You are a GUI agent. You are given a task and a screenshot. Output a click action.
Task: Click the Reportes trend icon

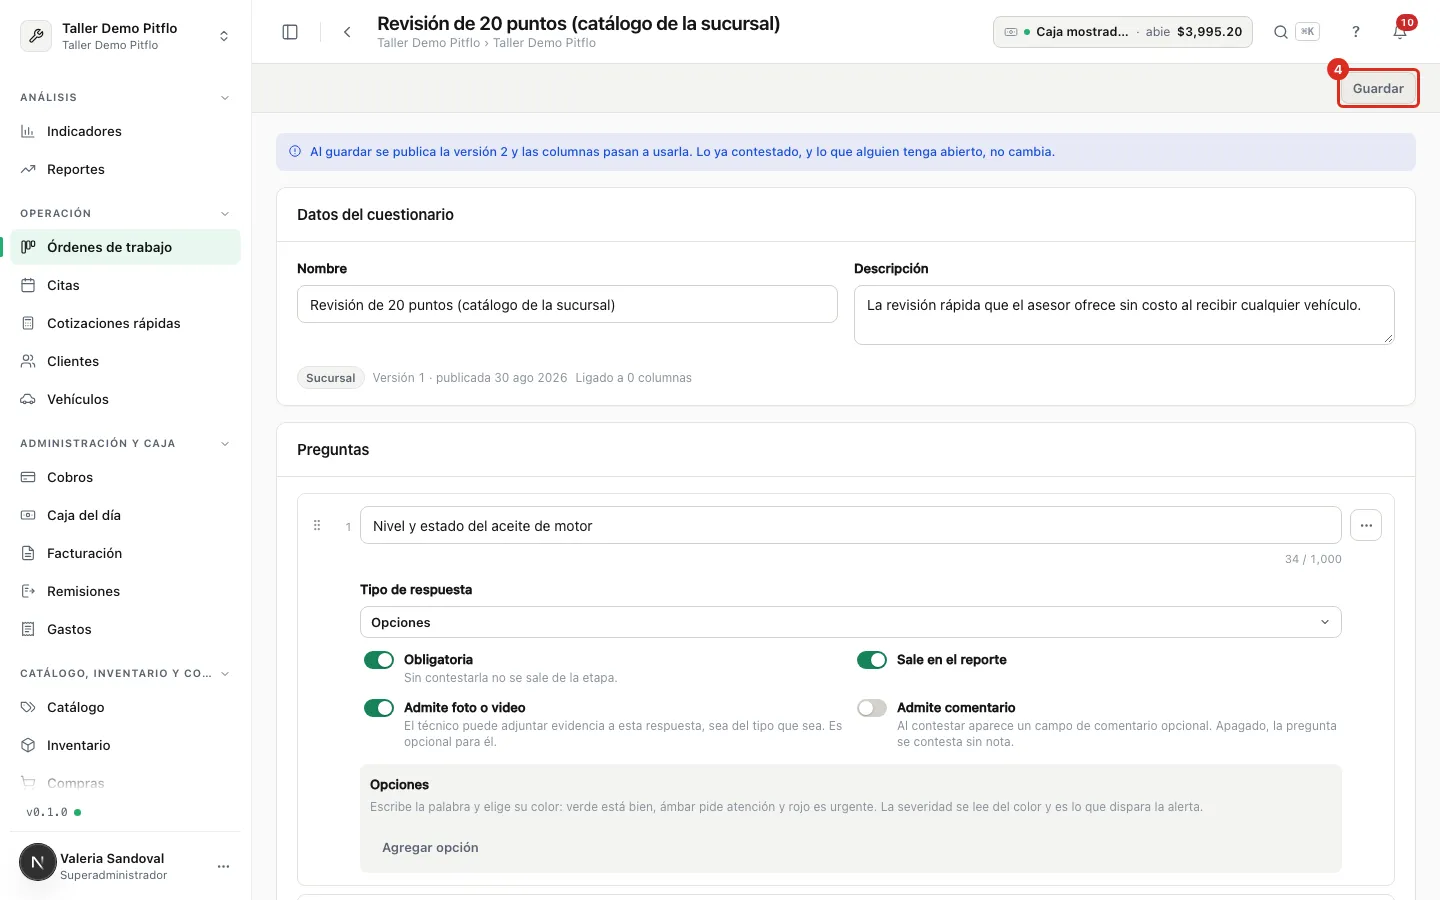tap(28, 169)
